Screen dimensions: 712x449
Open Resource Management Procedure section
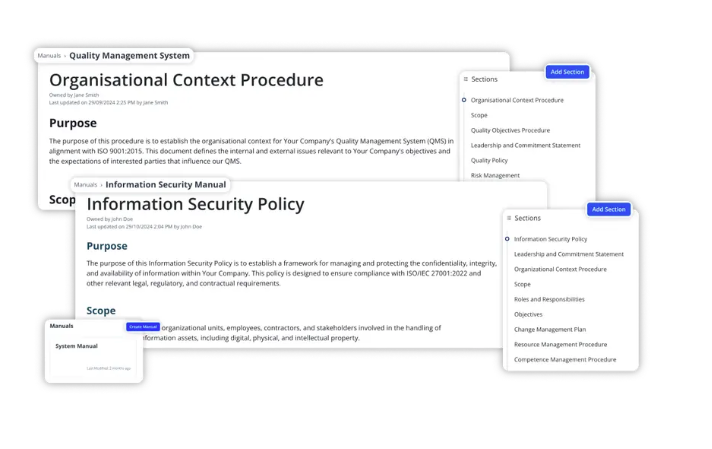560,344
